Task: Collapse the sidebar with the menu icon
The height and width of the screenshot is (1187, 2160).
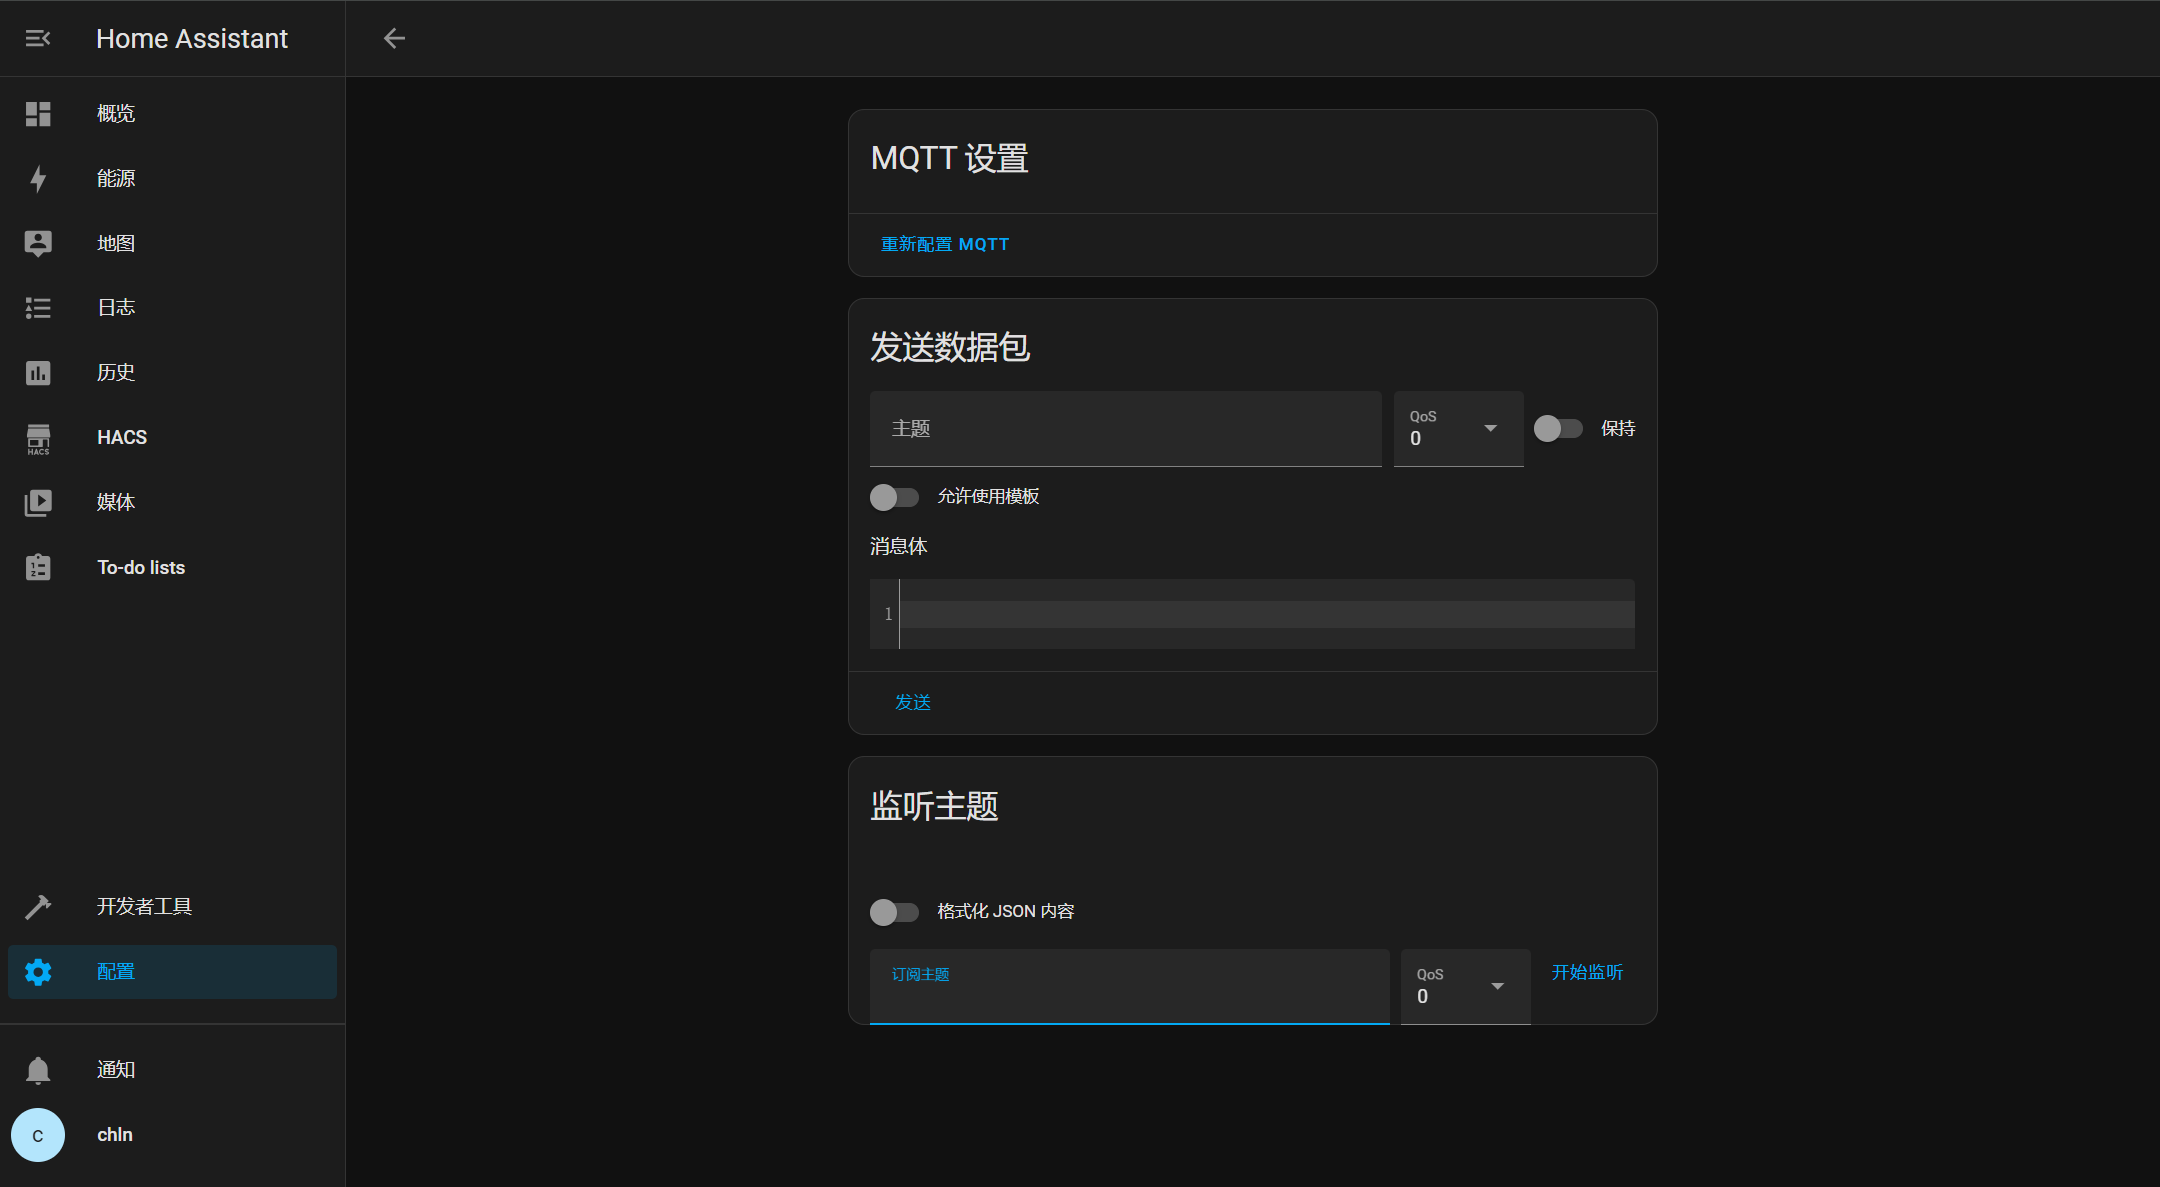Action: click(38, 38)
